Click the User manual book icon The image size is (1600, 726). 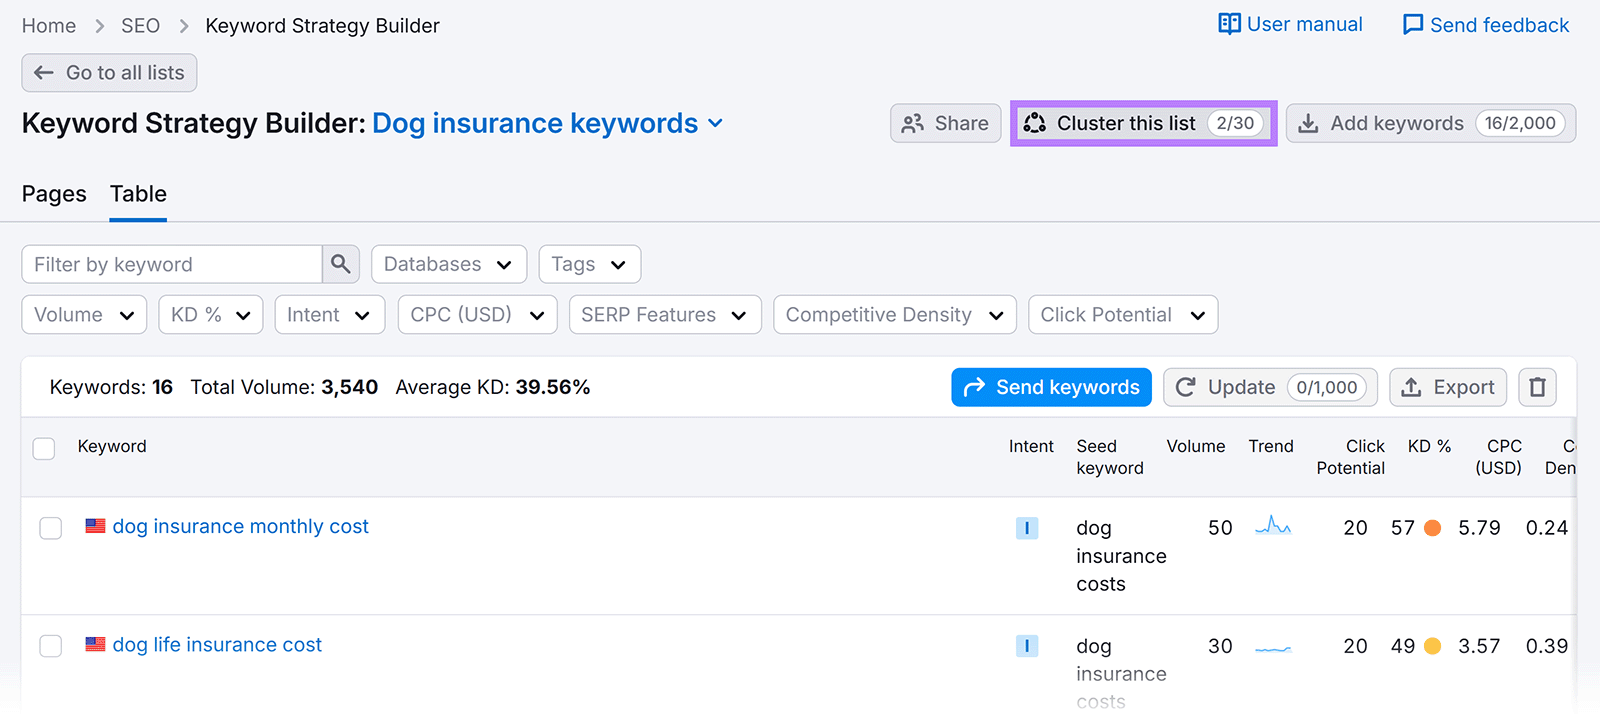coord(1229,24)
